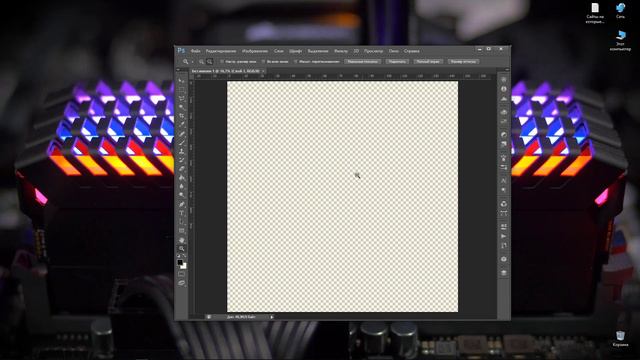Screen dimensions: 640x360
Task: Select the Path Selection tool
Action: 182,222
